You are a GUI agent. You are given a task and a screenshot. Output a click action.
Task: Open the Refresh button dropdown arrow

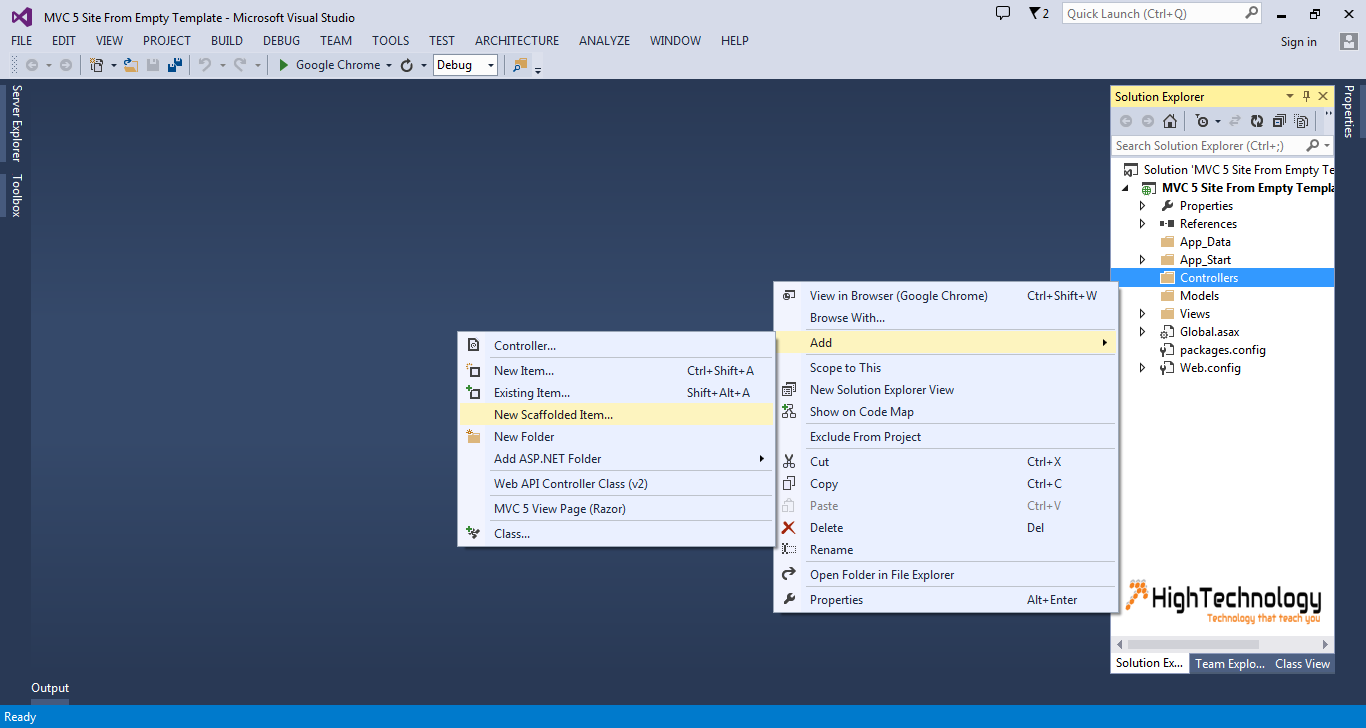(424, 65)
